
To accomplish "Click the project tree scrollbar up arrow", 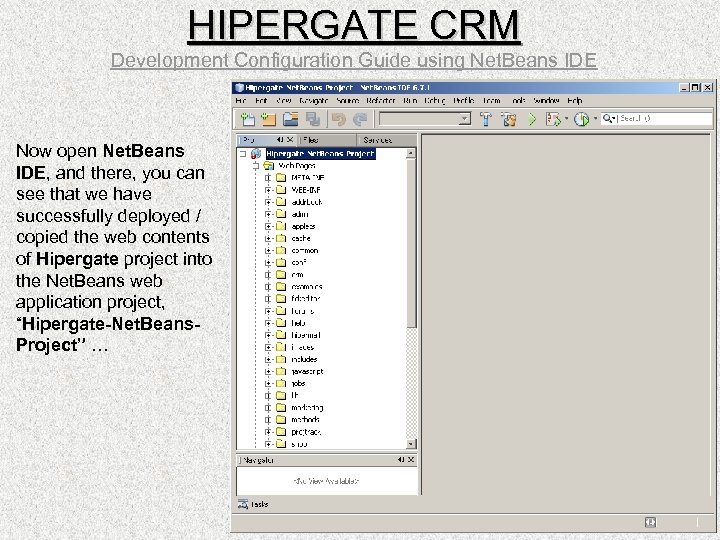I will pos(411,153).
